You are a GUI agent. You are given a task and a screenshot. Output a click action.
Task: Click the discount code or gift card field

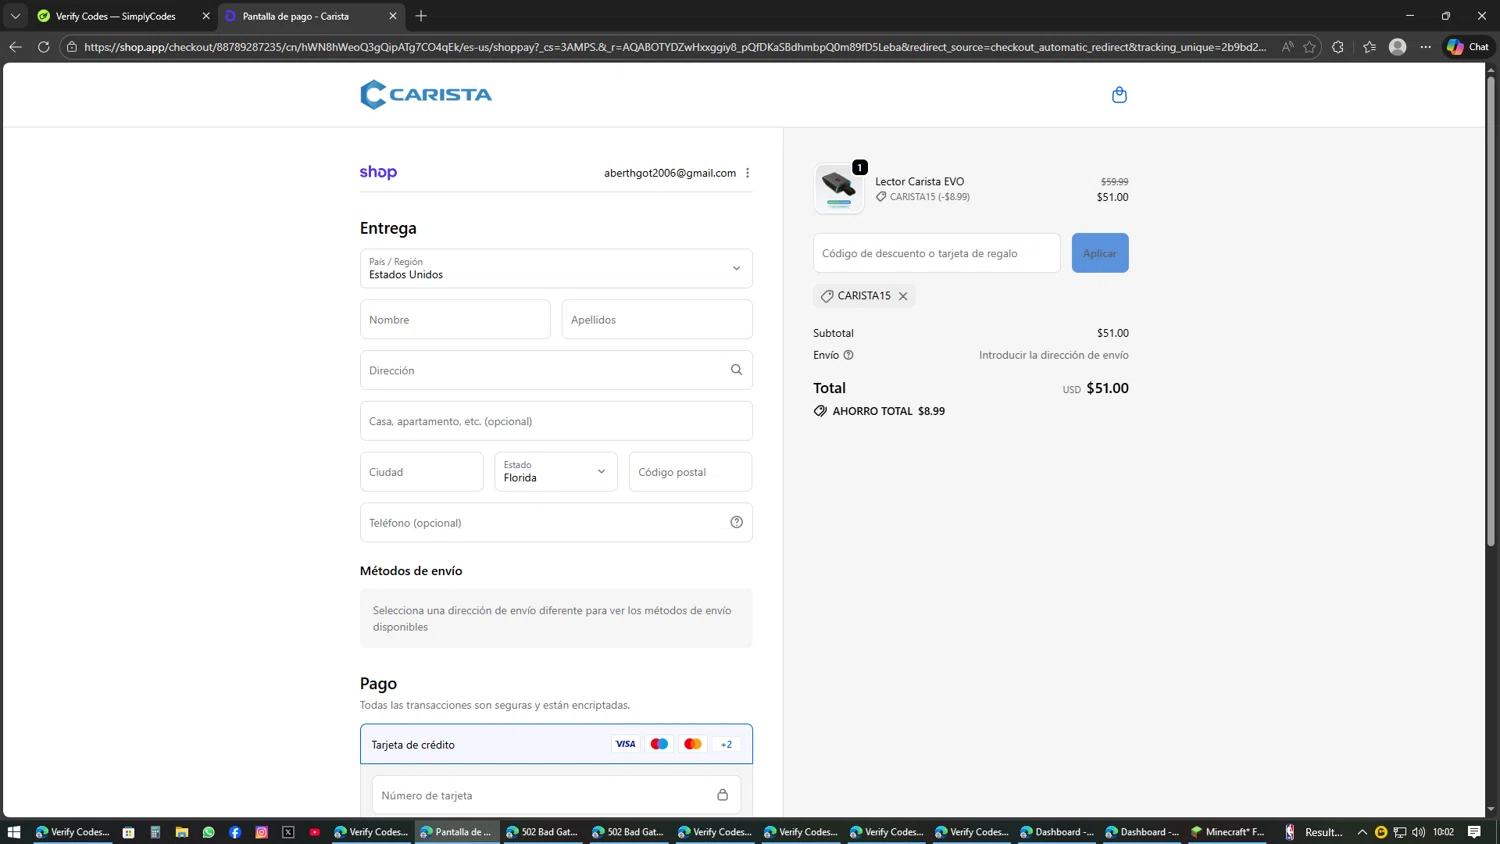pyautogui.click(x=937, y=253)
